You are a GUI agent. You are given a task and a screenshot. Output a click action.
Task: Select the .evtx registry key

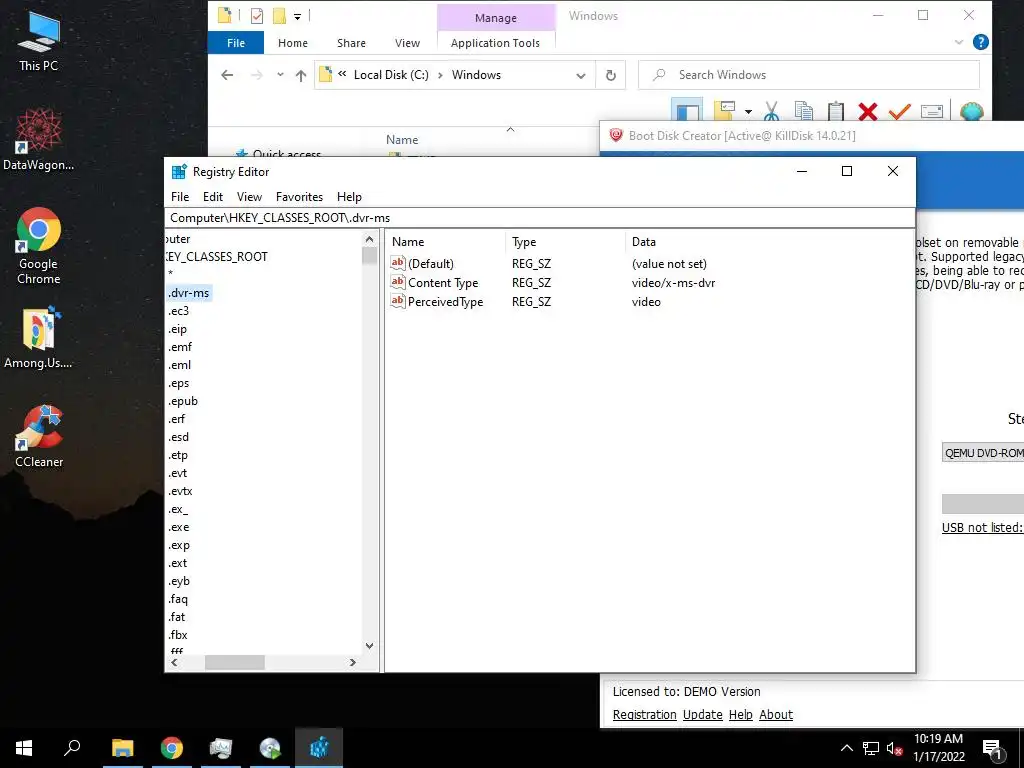[x=180, y=491]
